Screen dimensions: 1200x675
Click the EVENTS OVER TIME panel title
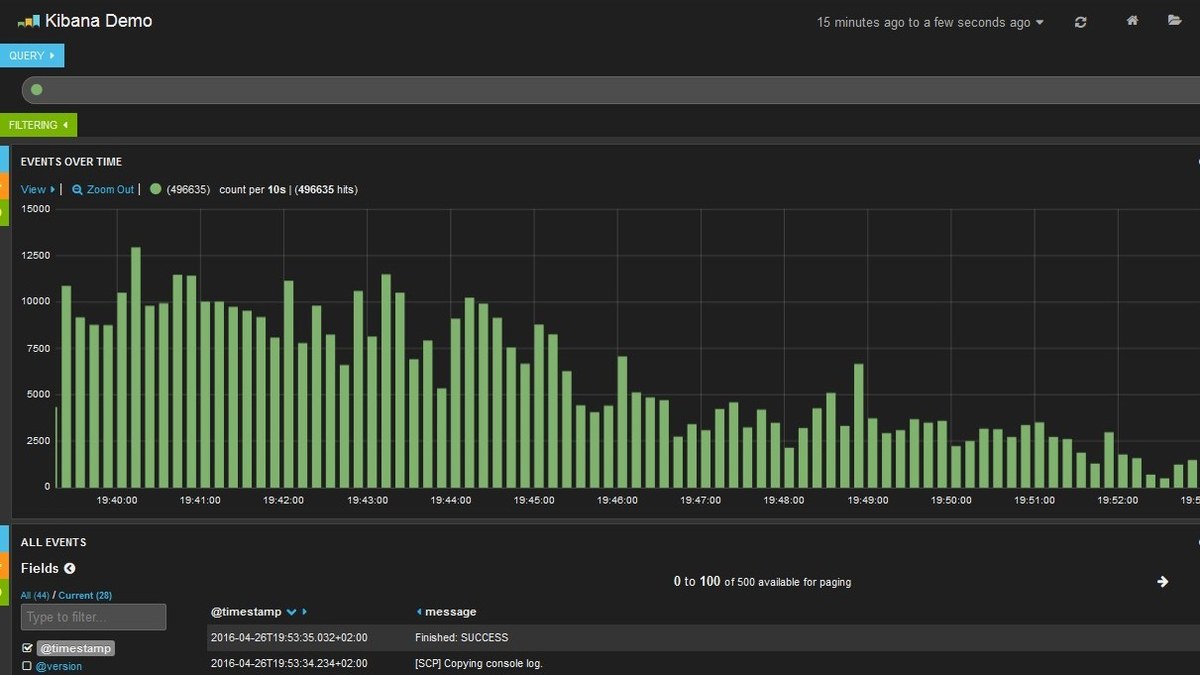point(71,161)
